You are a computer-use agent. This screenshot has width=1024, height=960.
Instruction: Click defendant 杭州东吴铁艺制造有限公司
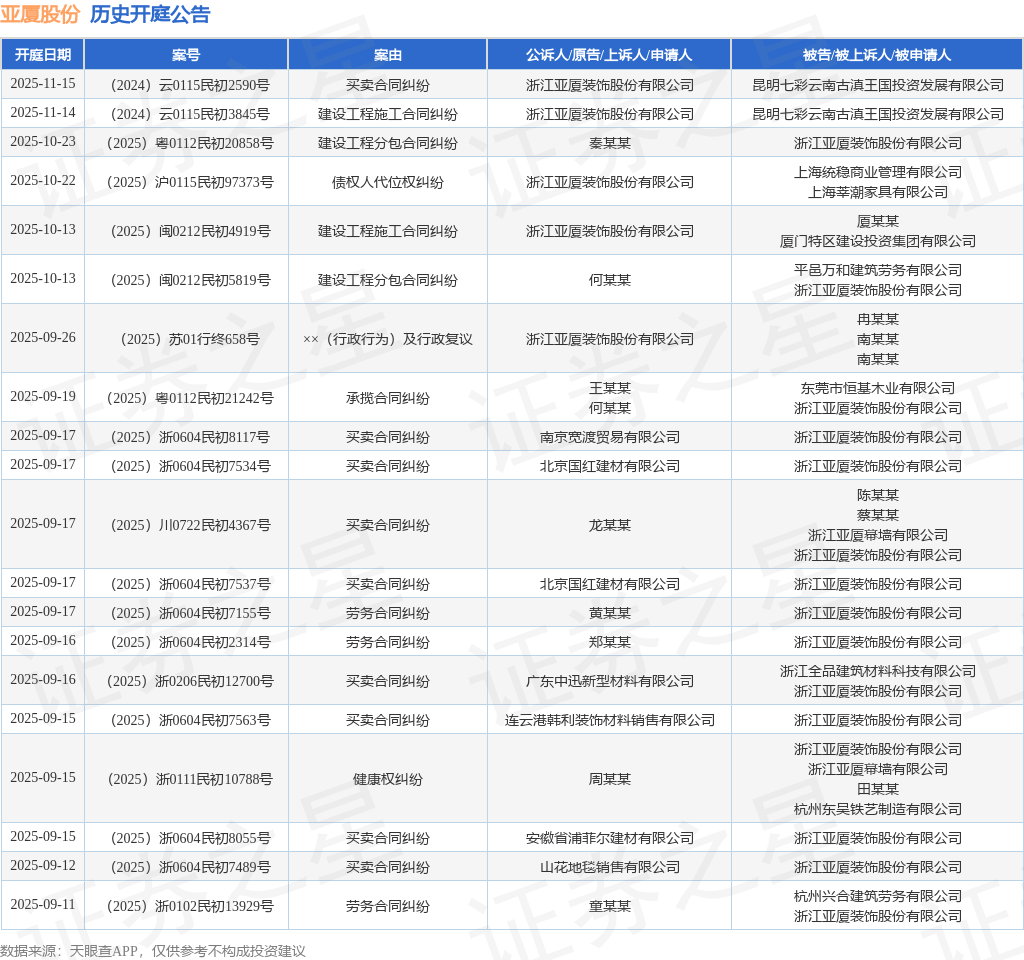coord(878,808)
